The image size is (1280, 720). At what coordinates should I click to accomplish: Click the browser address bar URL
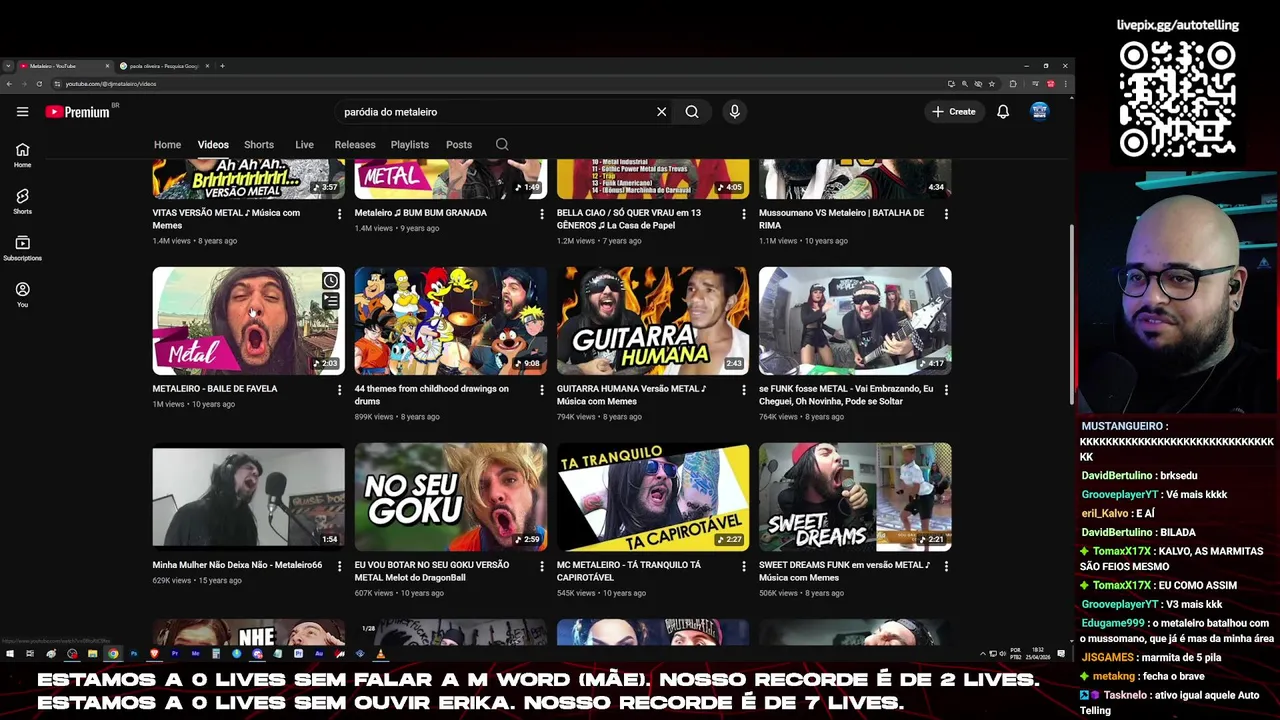tap(111, 84)
